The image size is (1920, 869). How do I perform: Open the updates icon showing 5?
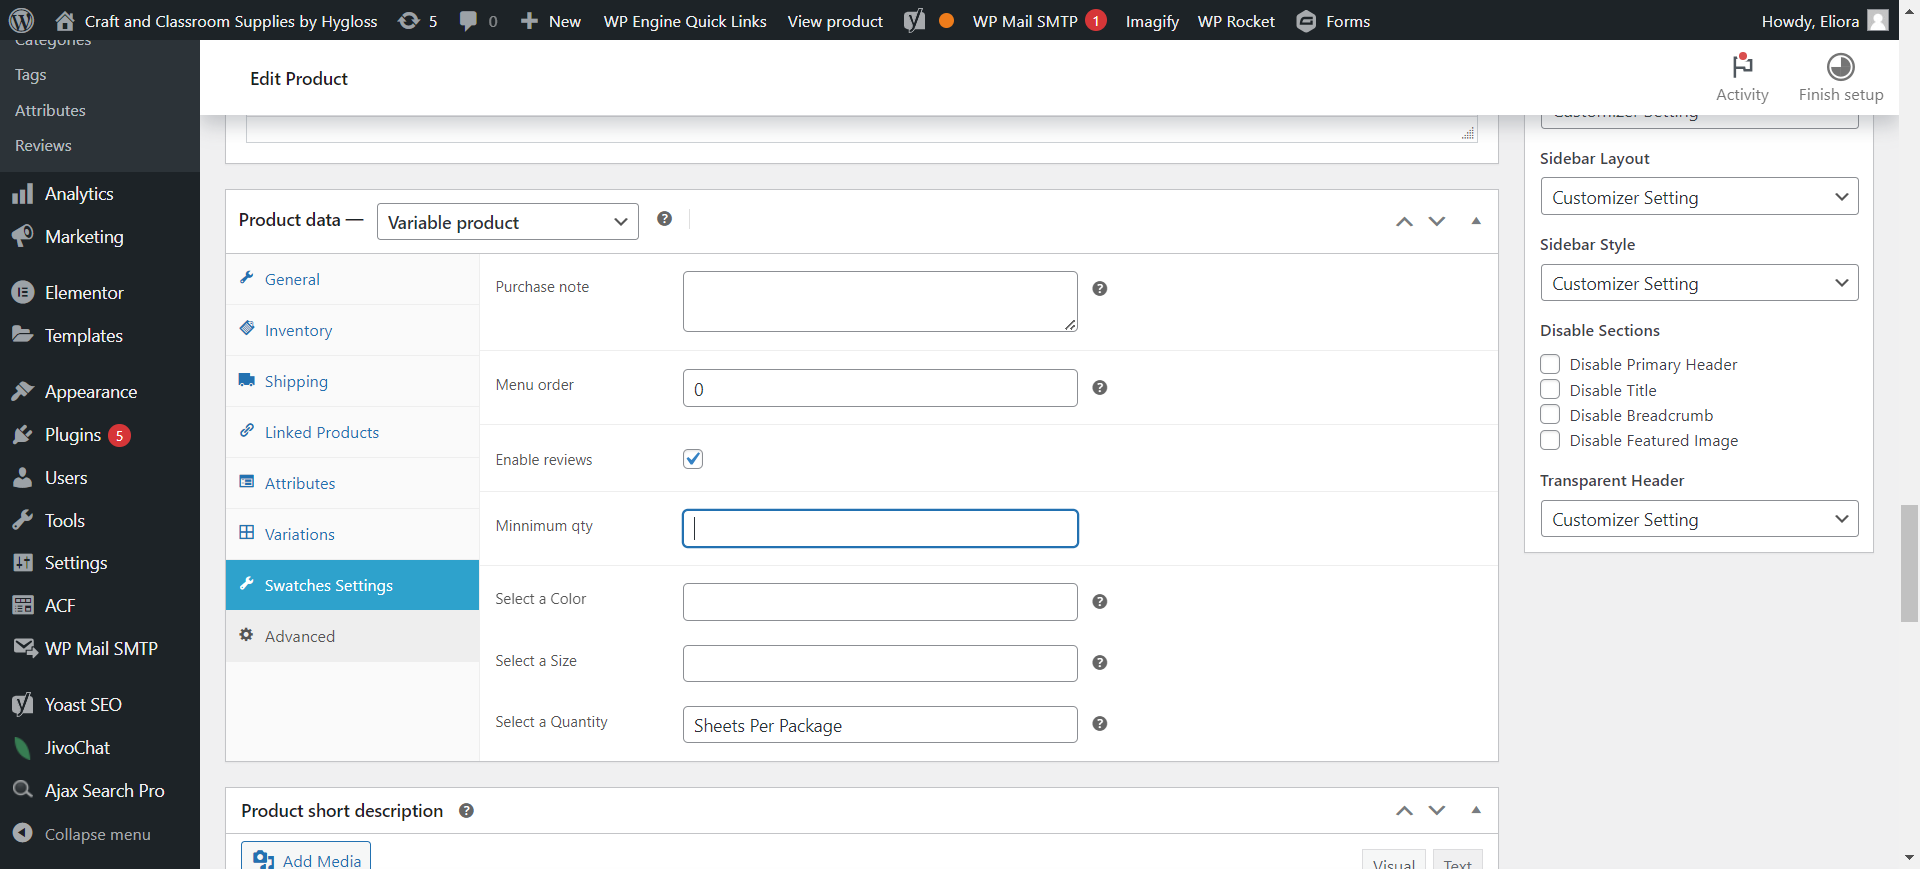pyautogui.click(x=408, y=20)
